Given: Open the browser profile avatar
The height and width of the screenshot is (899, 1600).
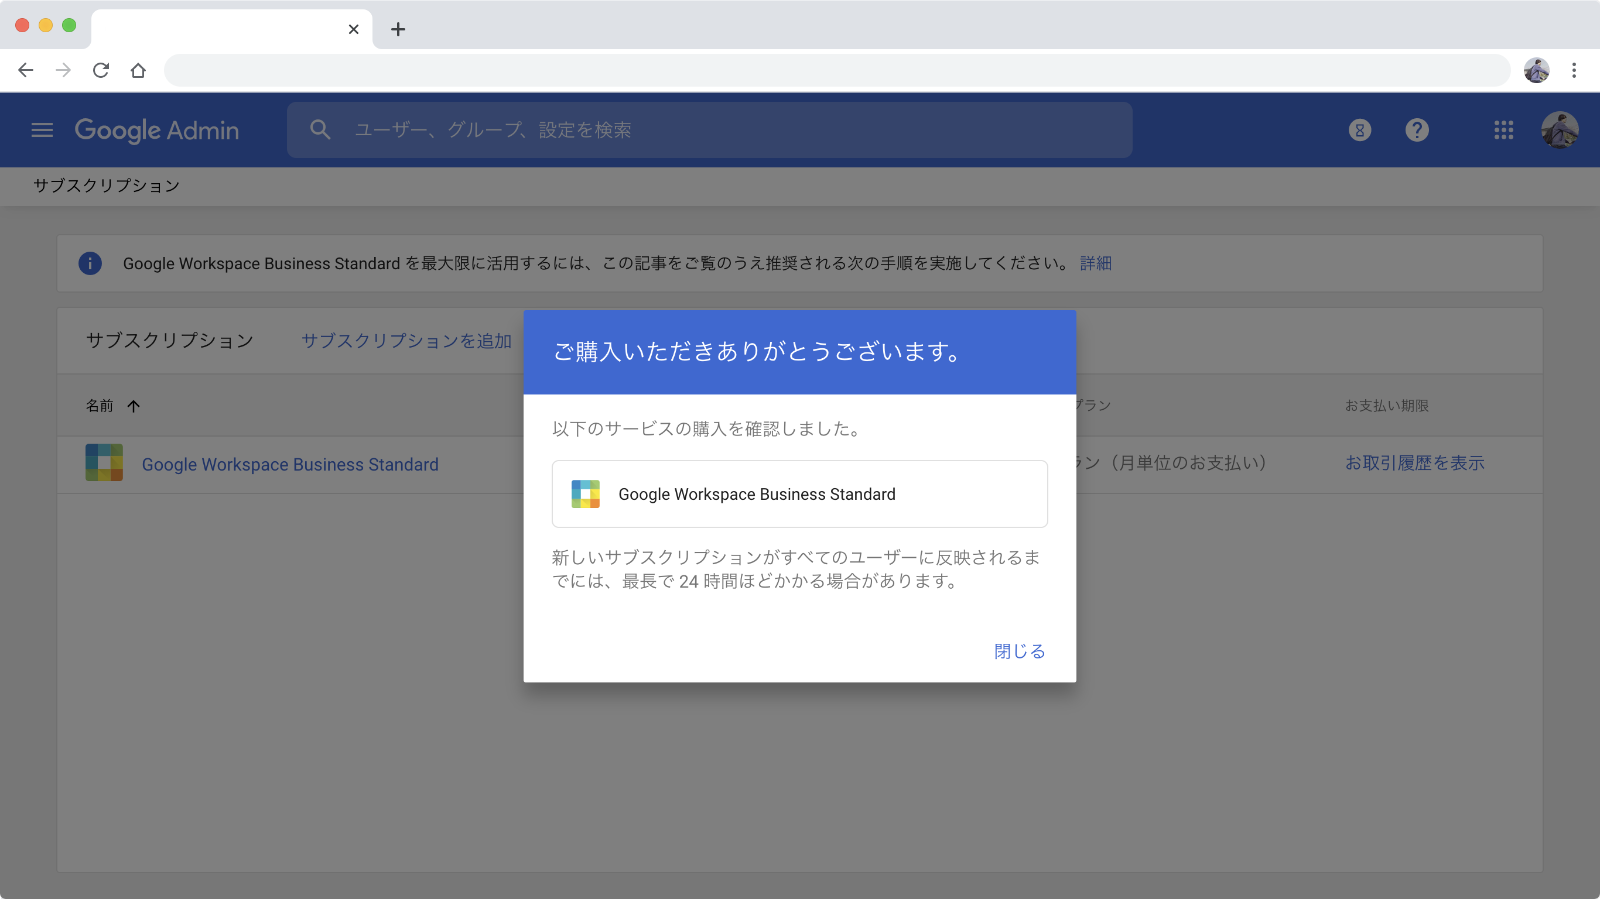Looking at the screenshot, I should [1537, 70].
